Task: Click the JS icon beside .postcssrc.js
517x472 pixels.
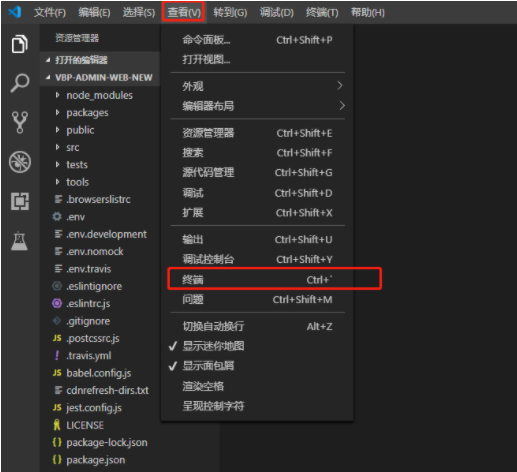Action: (57, 338)
